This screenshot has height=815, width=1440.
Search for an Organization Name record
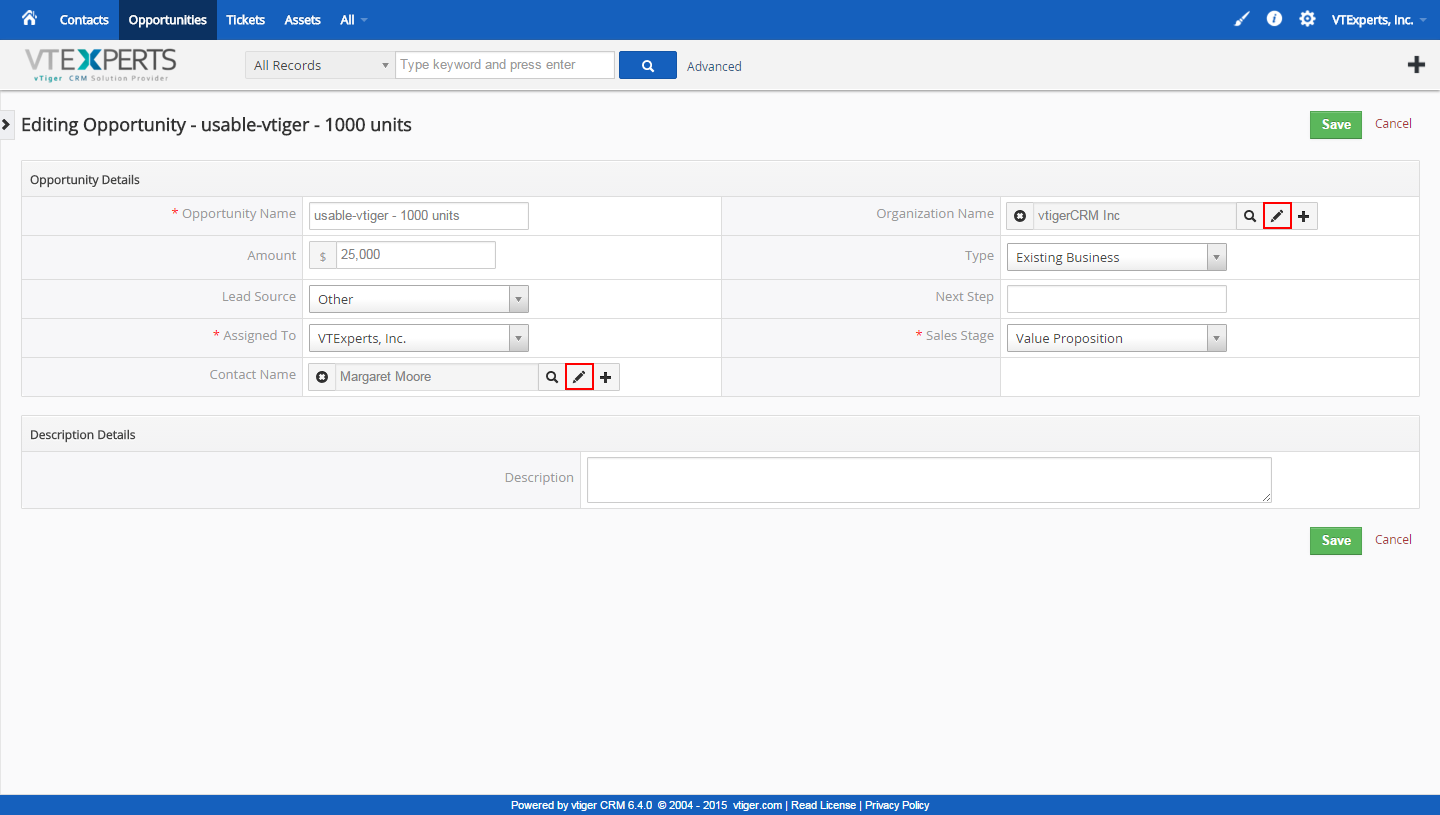(1250, 216)
